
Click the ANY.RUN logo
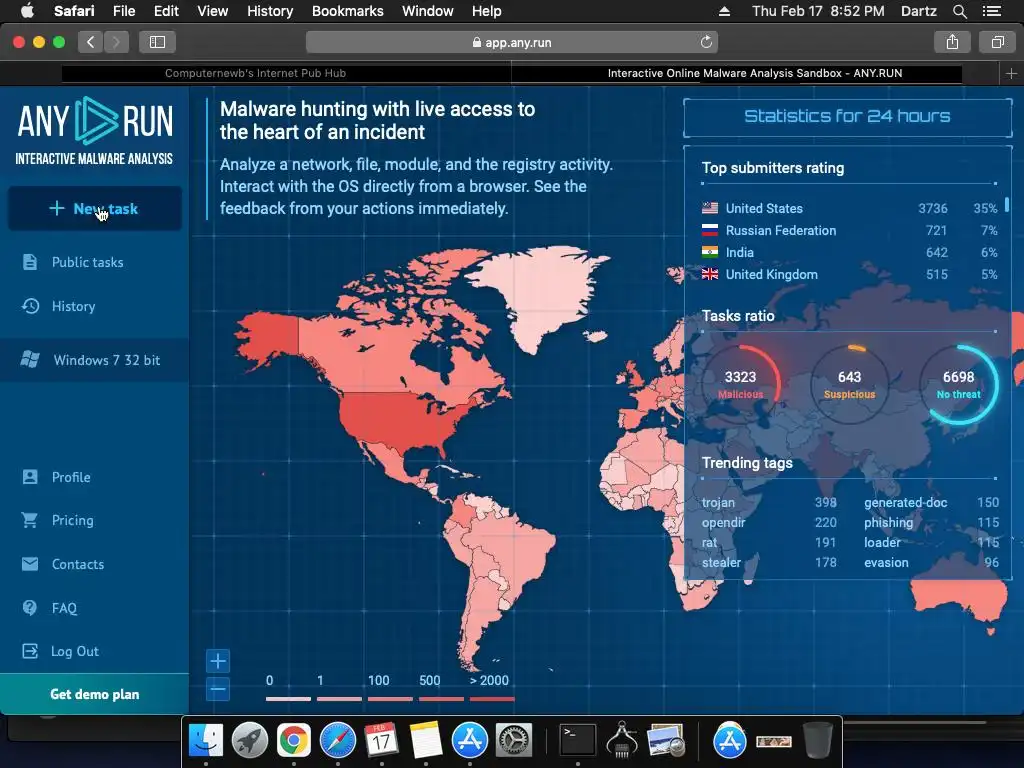[x=95, y=131]
